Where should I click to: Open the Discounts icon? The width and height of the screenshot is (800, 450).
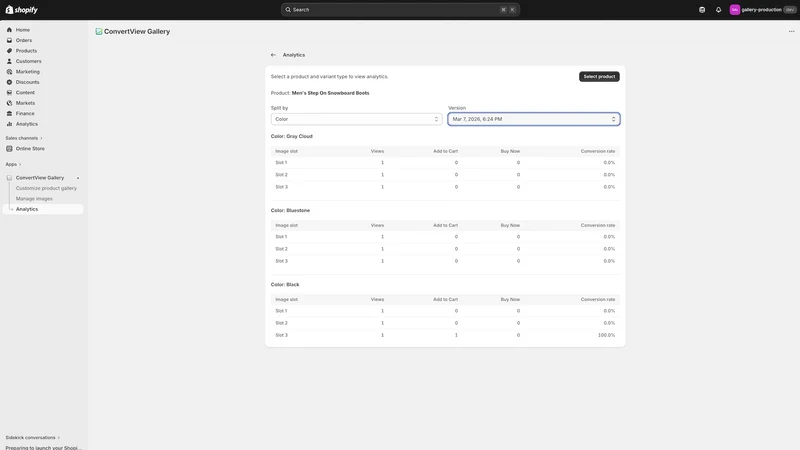9,82
